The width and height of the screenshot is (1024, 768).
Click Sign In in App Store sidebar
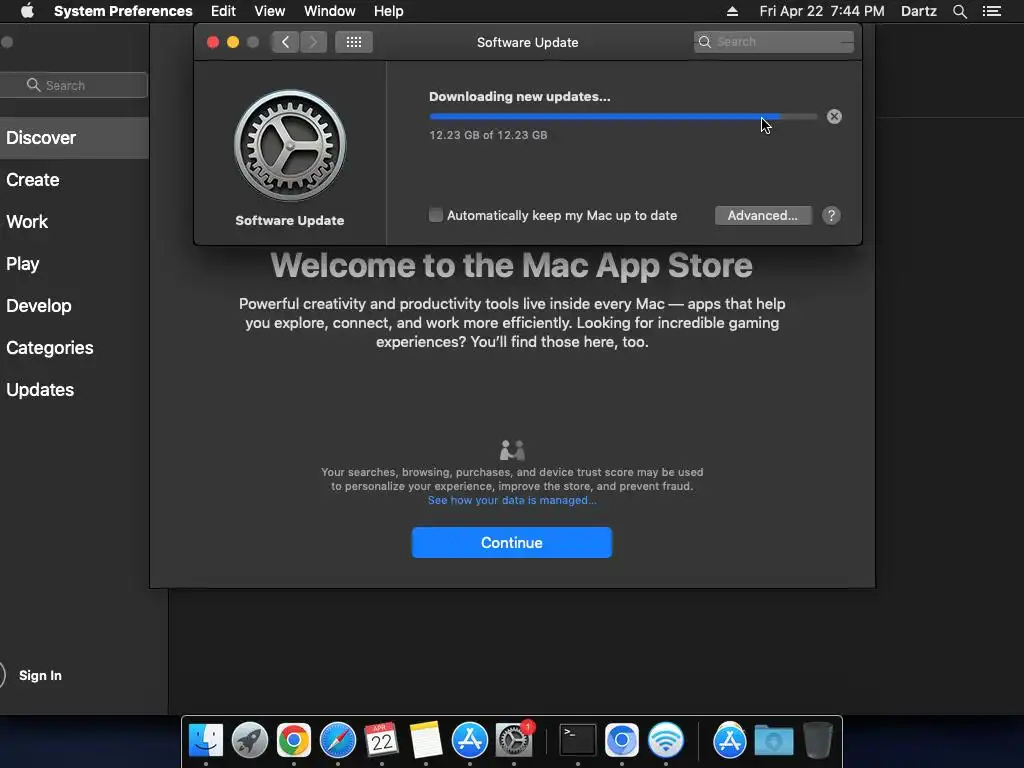40,675
